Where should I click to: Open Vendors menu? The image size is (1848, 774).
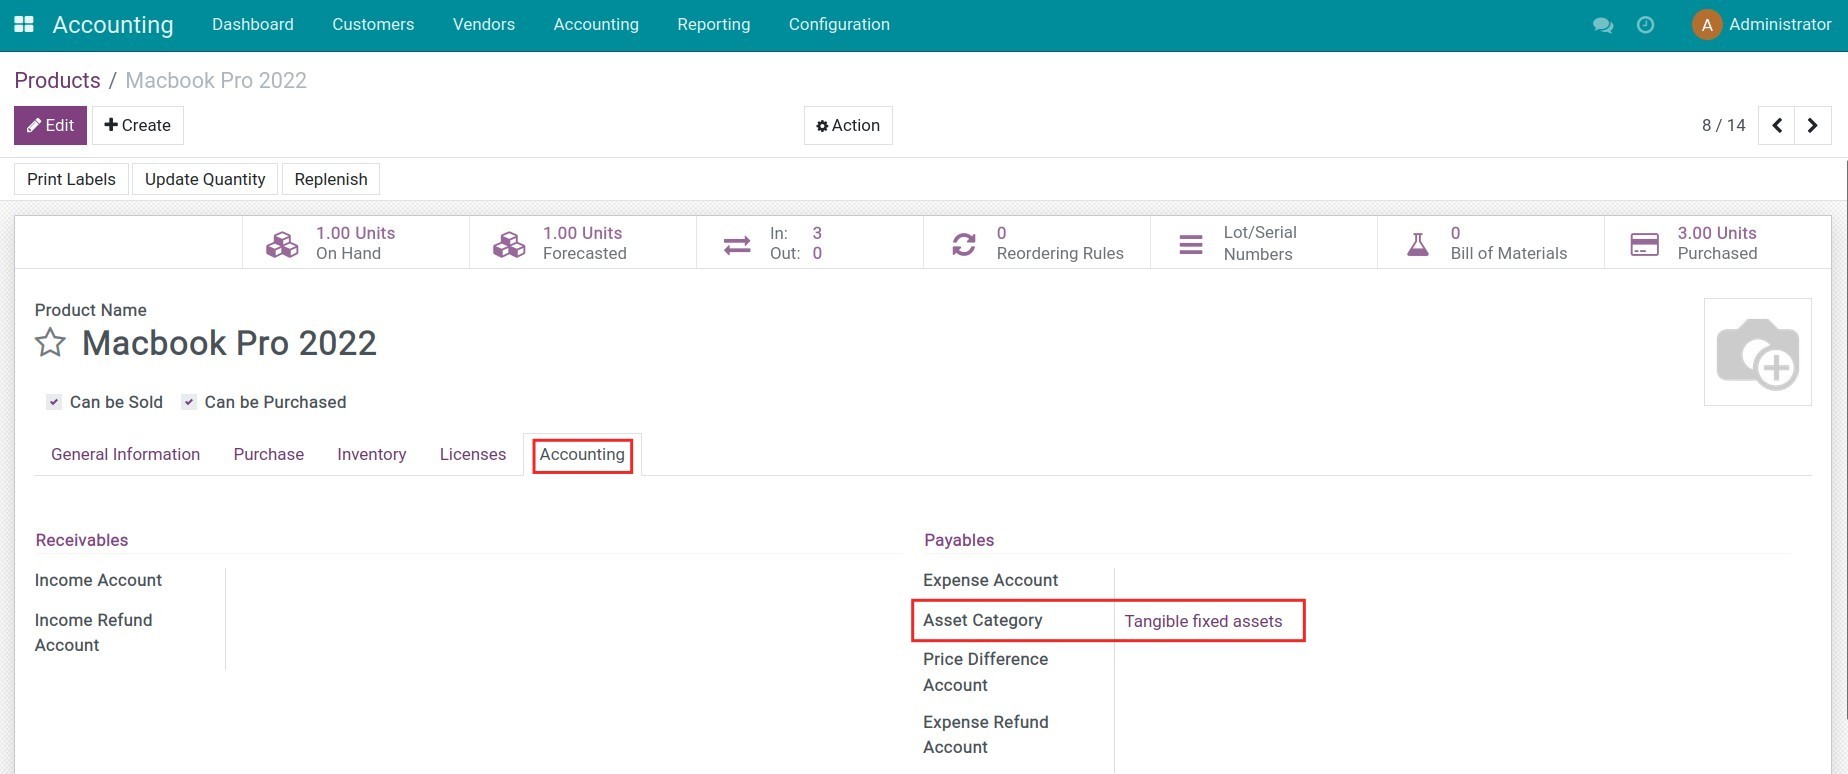click(x=484, y=25)
